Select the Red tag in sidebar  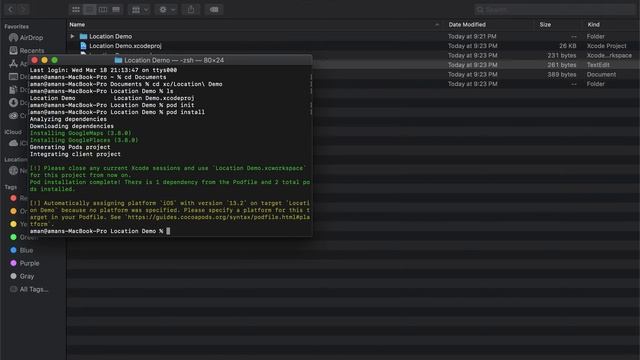18,198
